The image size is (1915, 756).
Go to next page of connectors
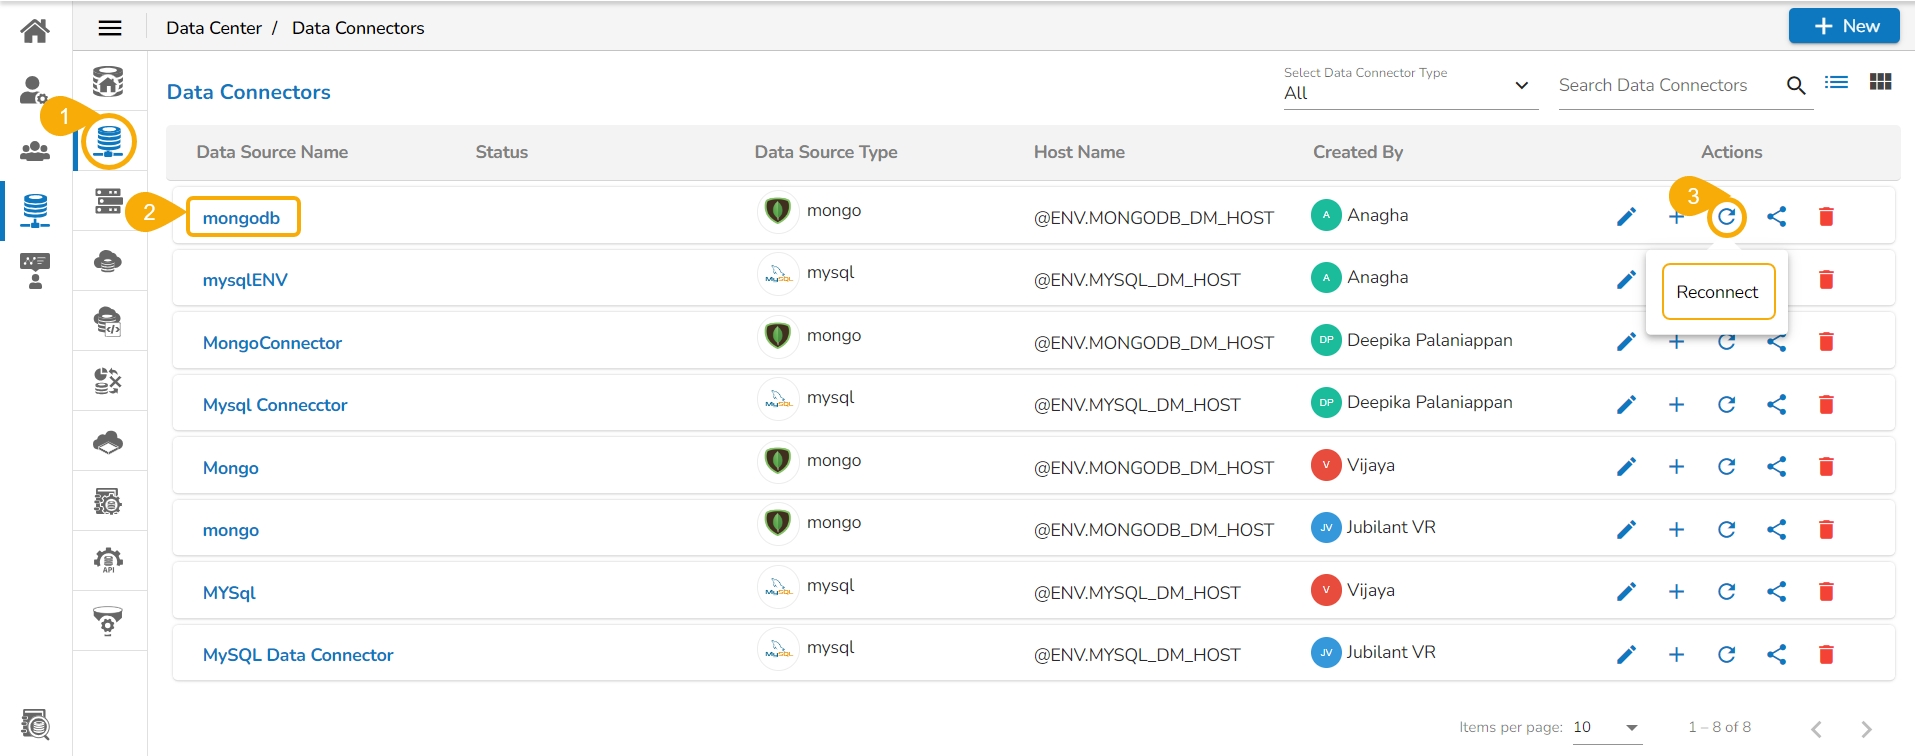[x=1865, y=729]
